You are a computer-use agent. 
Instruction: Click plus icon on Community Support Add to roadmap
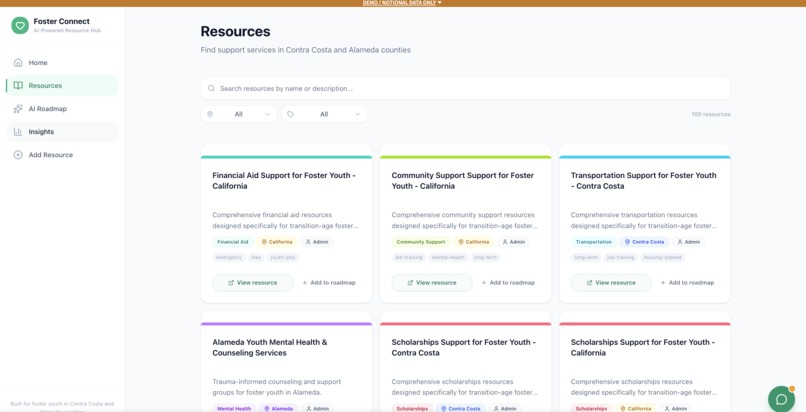click(x=484, y=283)
